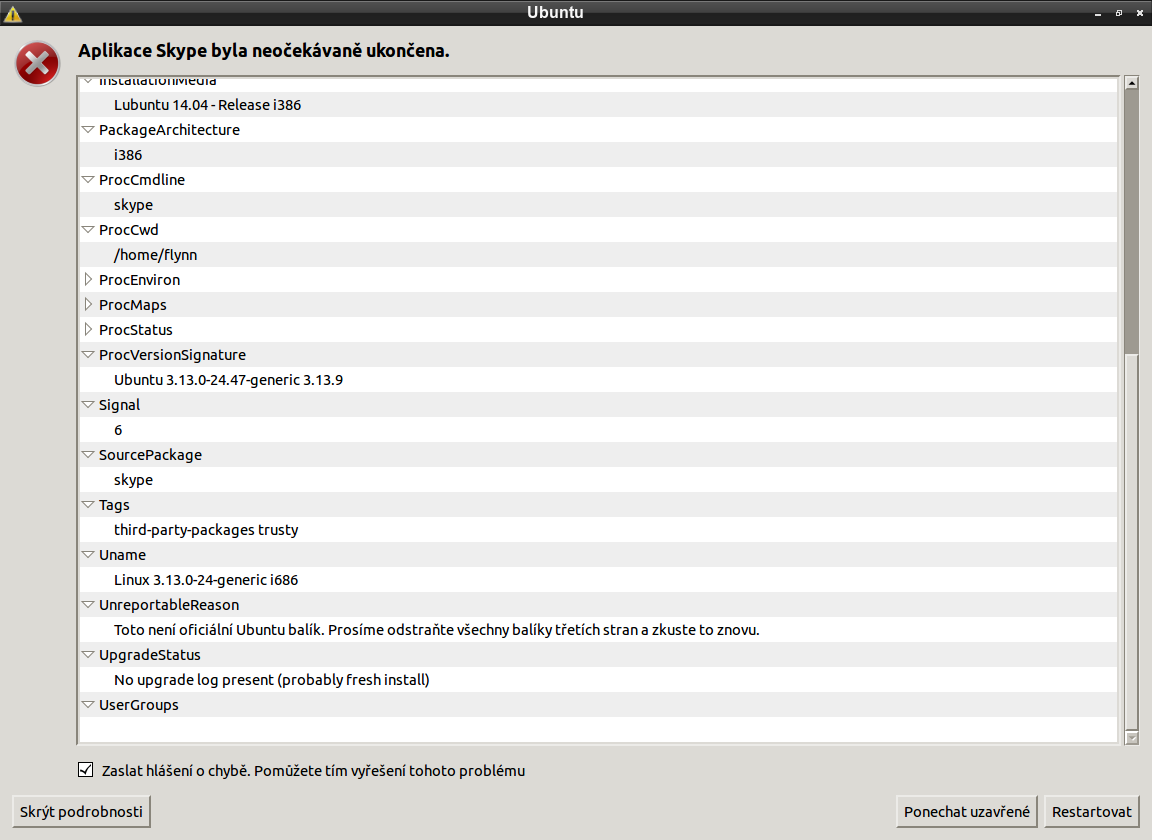The width and height of the screenshot is (1152, 840).
Task: Expand the ProcStatus entry
Action: 88,329
